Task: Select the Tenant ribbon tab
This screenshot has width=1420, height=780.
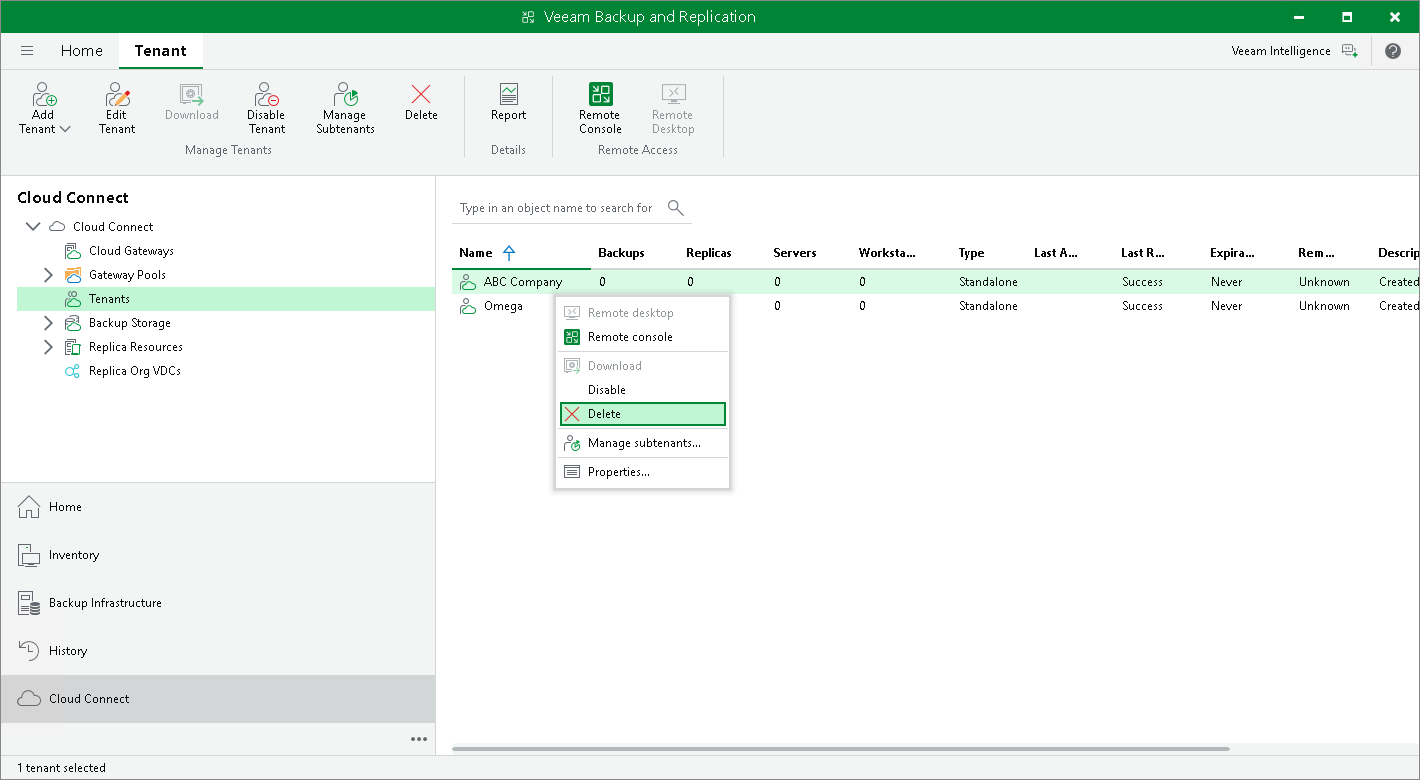Action: click(x=161, y=51)
